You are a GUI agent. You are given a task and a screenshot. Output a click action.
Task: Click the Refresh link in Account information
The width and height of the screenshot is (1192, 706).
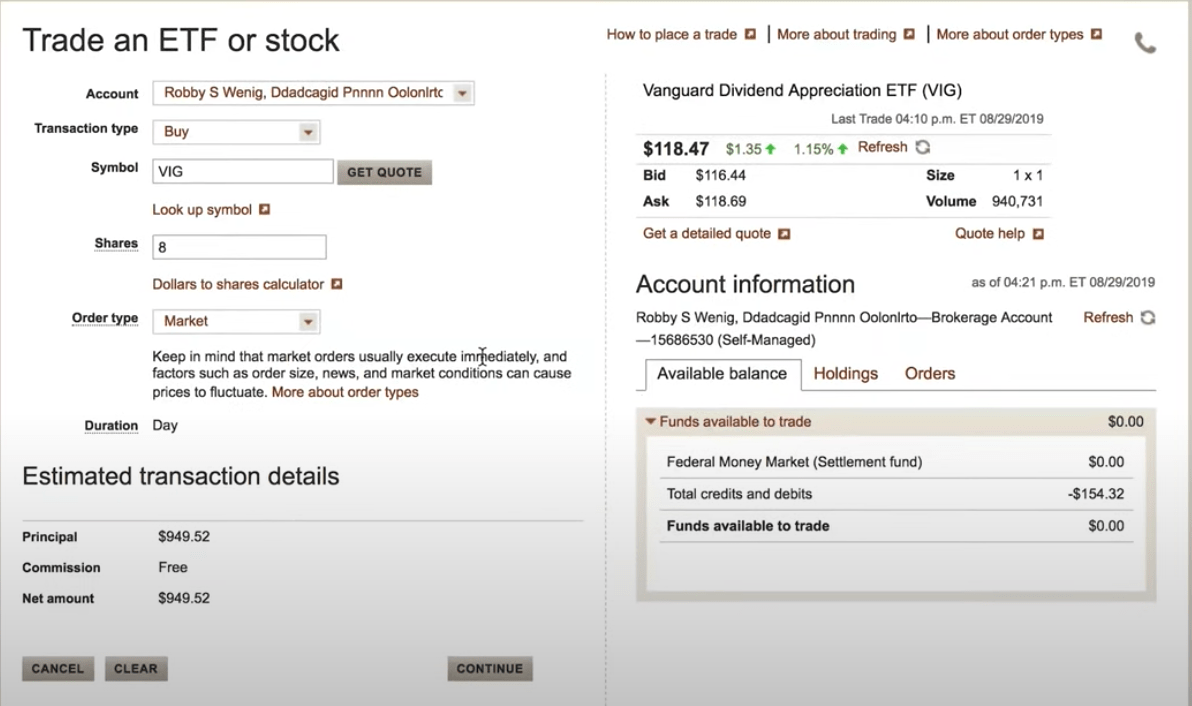tap(1108, 317)
